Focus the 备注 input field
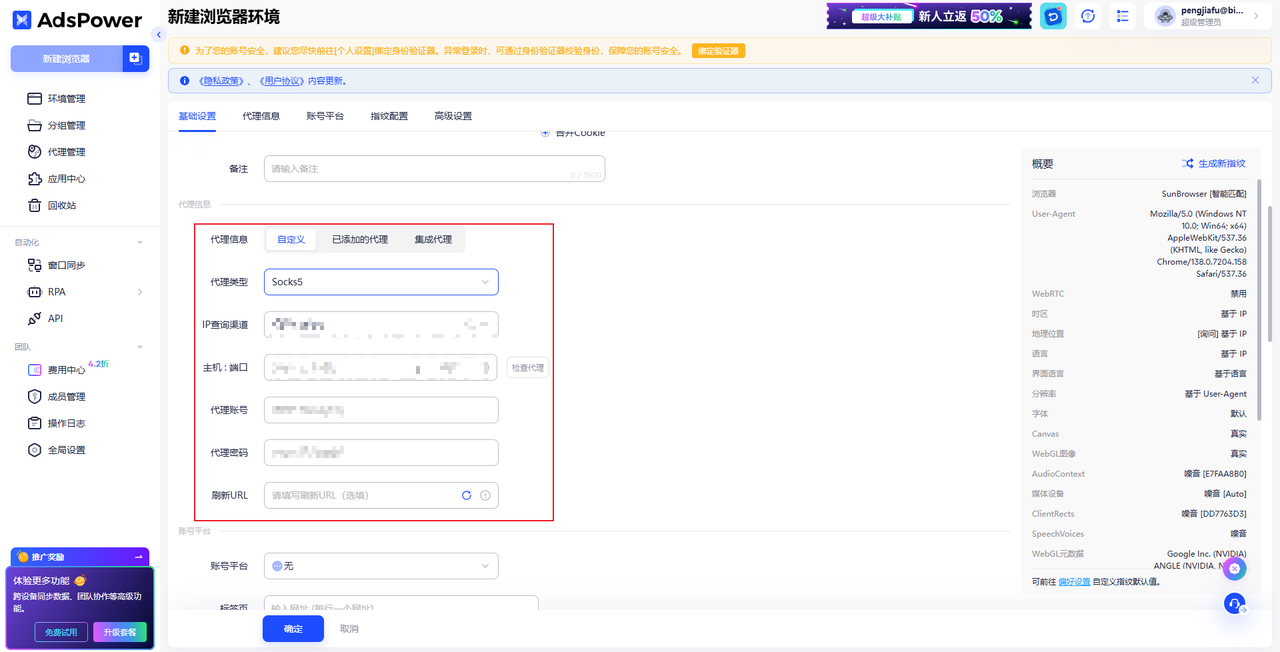Screen dimensions: 1280x652 pyautogui.click(x=434, y=169)
